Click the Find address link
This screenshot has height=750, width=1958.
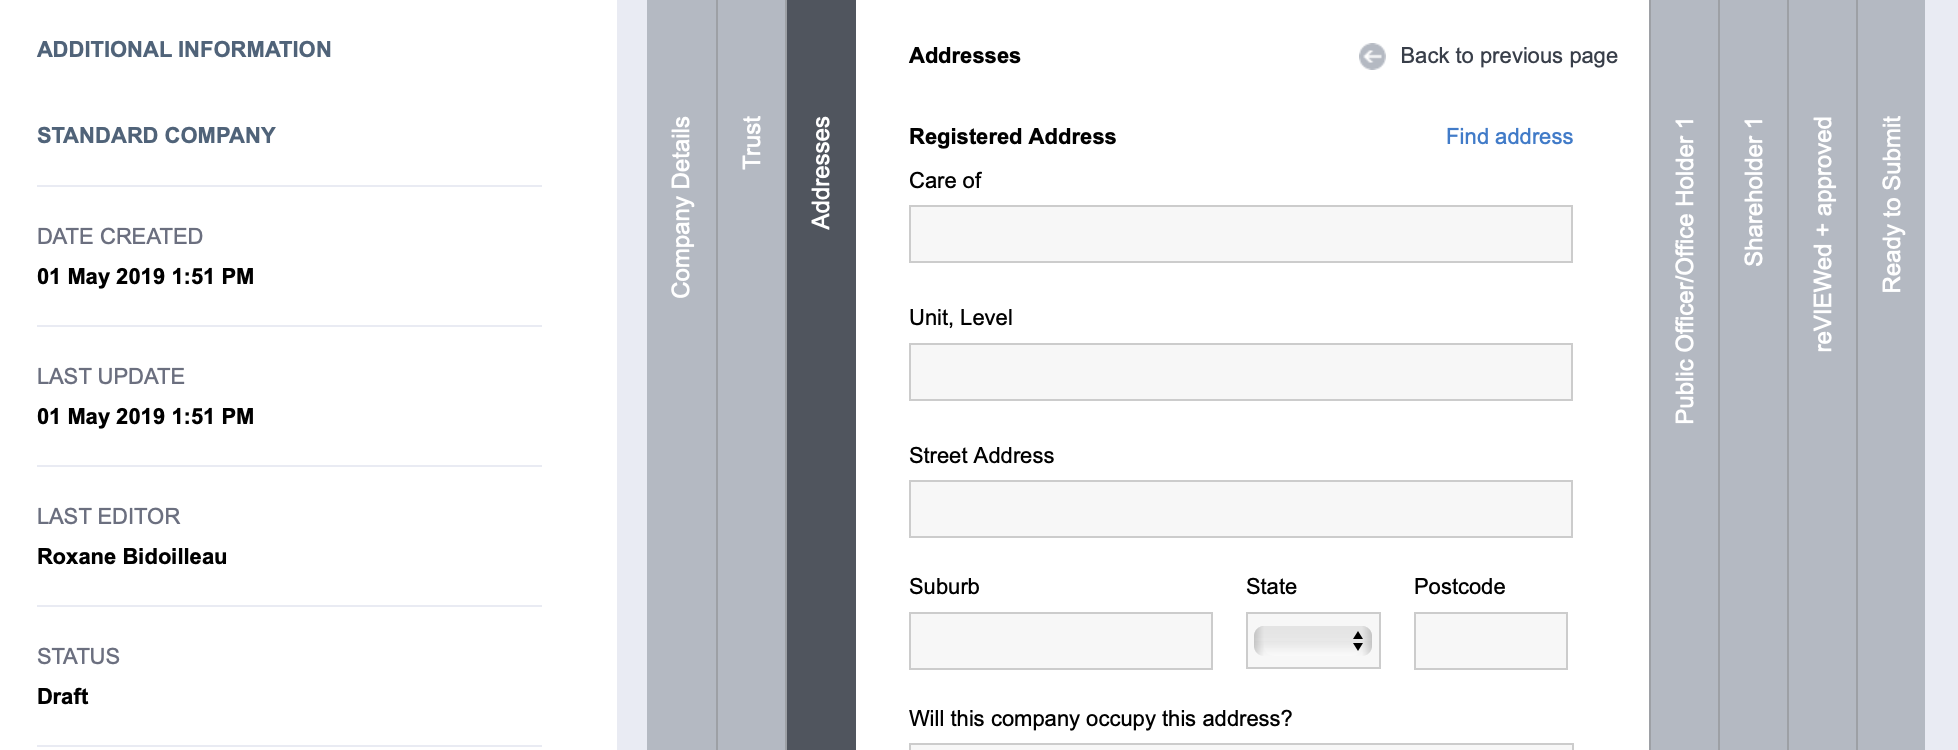(1508, 136)
